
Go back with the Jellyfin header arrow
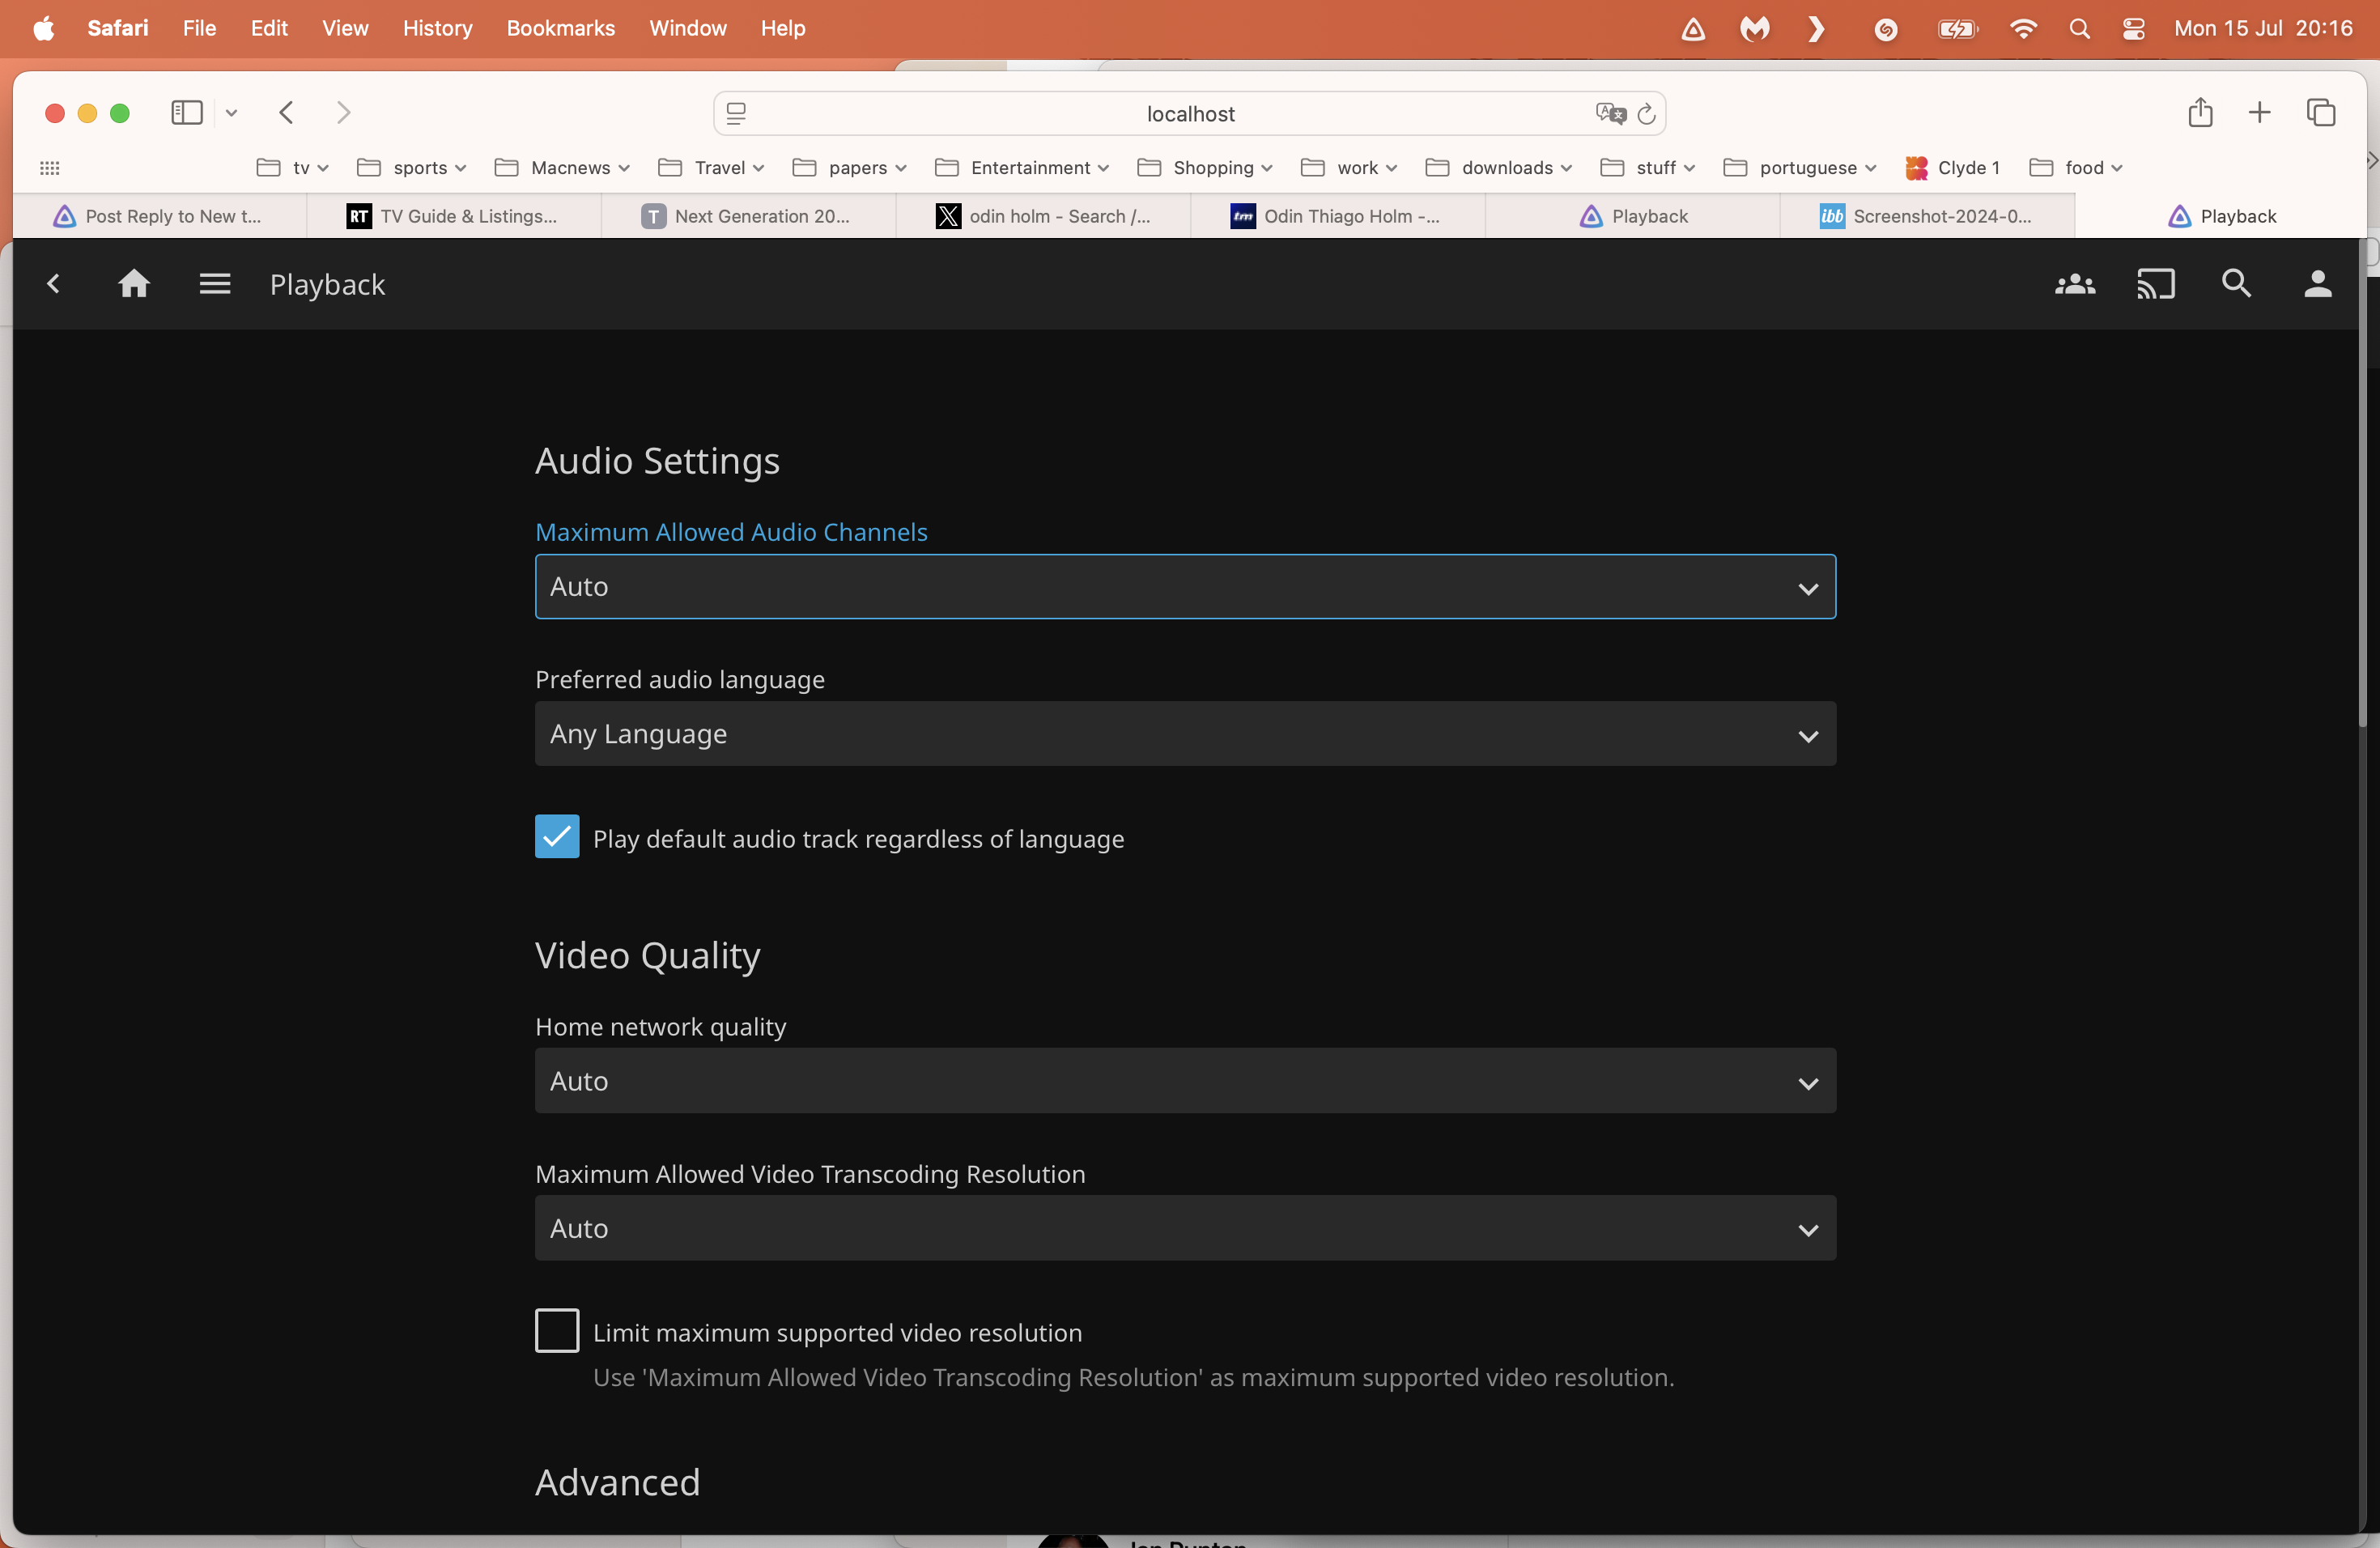click(x=54, y=285)
